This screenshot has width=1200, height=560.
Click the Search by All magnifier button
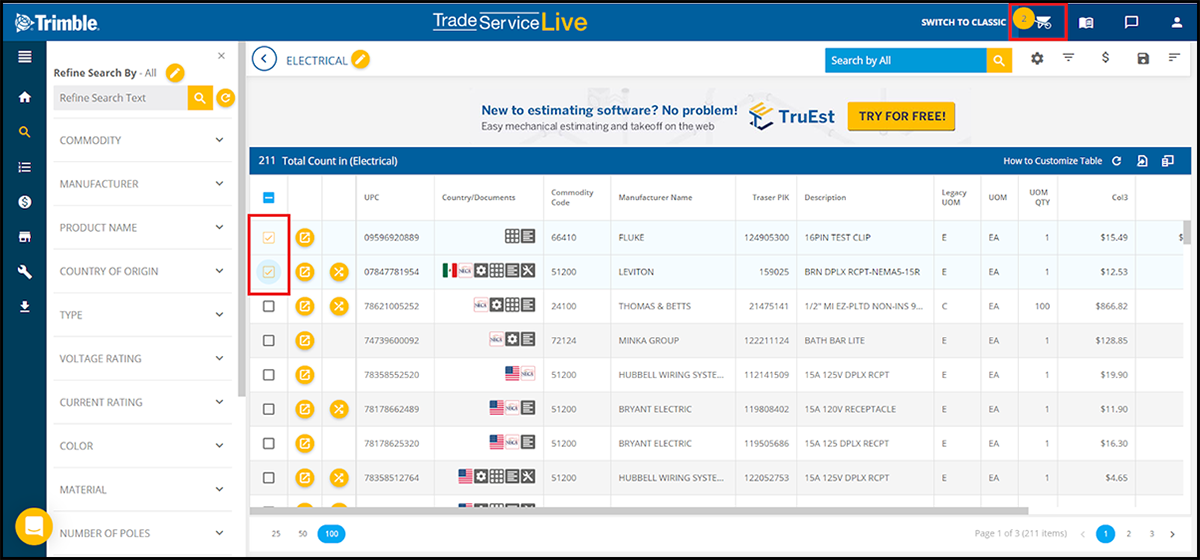point(999,60)
